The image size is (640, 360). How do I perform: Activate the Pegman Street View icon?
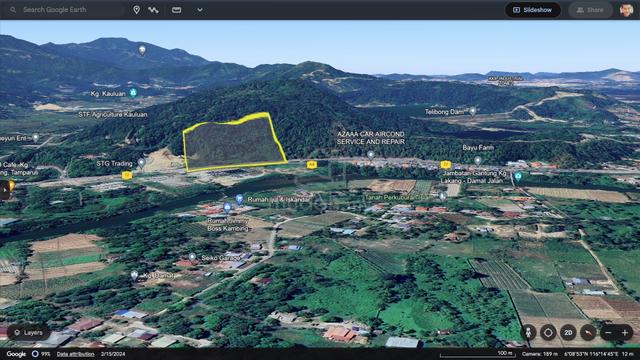528,333
